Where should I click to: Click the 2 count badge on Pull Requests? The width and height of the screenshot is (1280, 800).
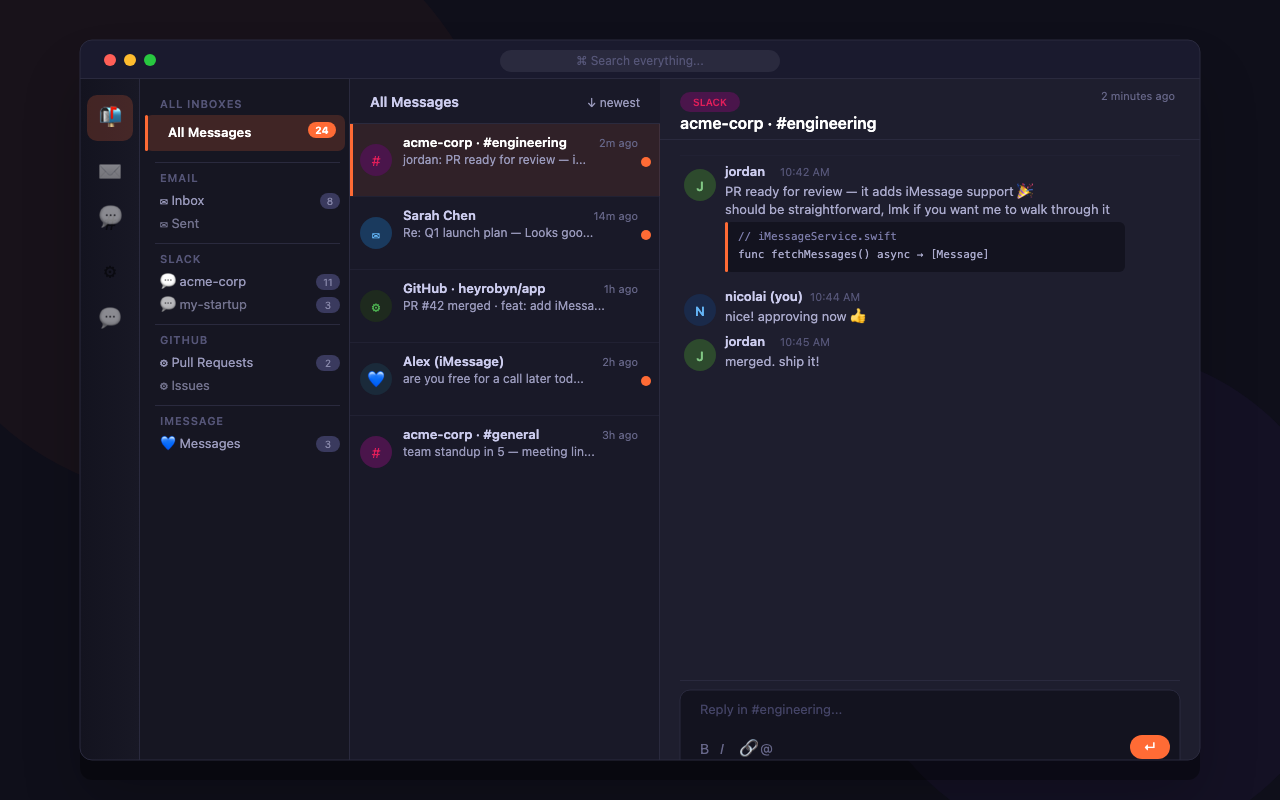point(328,363)
